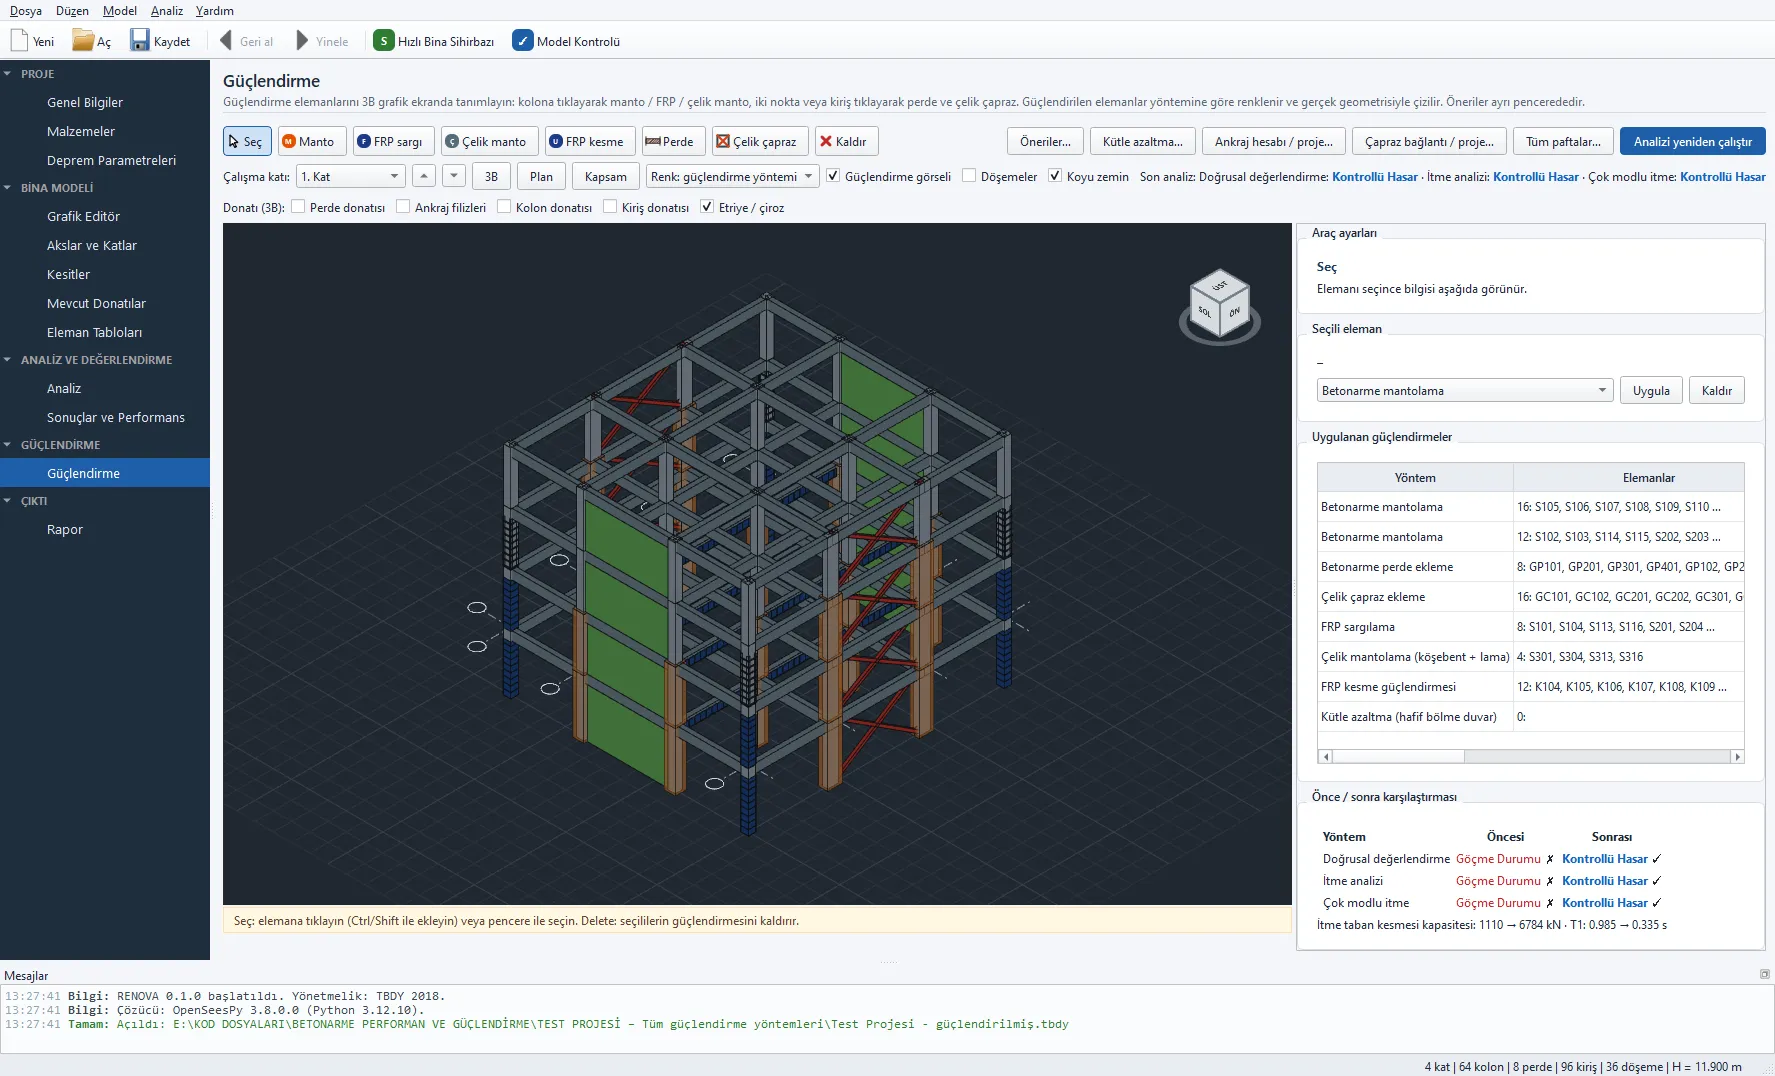Open the Öneriler... window

tap(1045, 141)
